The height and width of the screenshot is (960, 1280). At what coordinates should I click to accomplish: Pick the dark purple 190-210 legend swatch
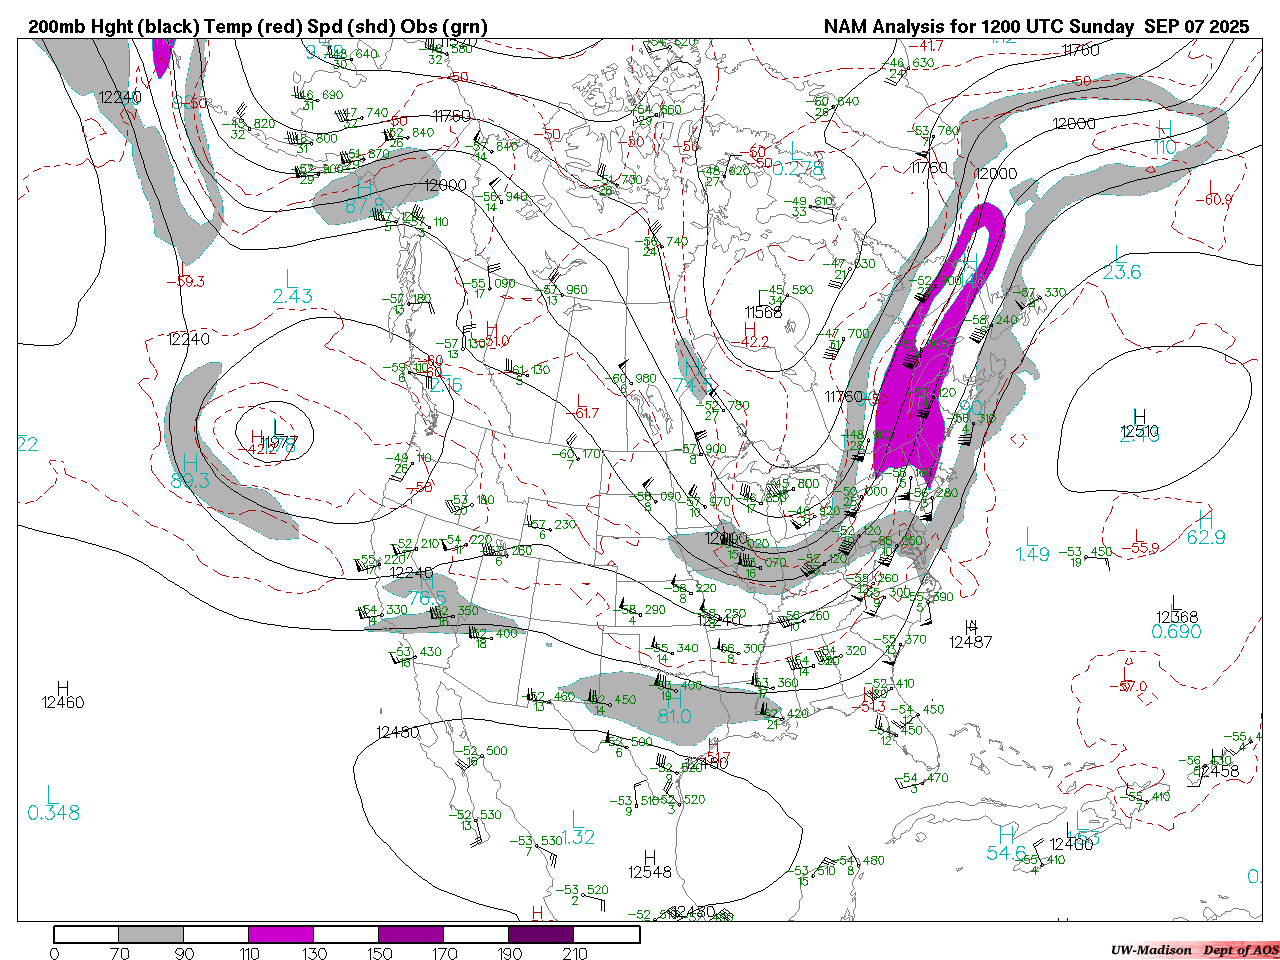pos(541,934)
